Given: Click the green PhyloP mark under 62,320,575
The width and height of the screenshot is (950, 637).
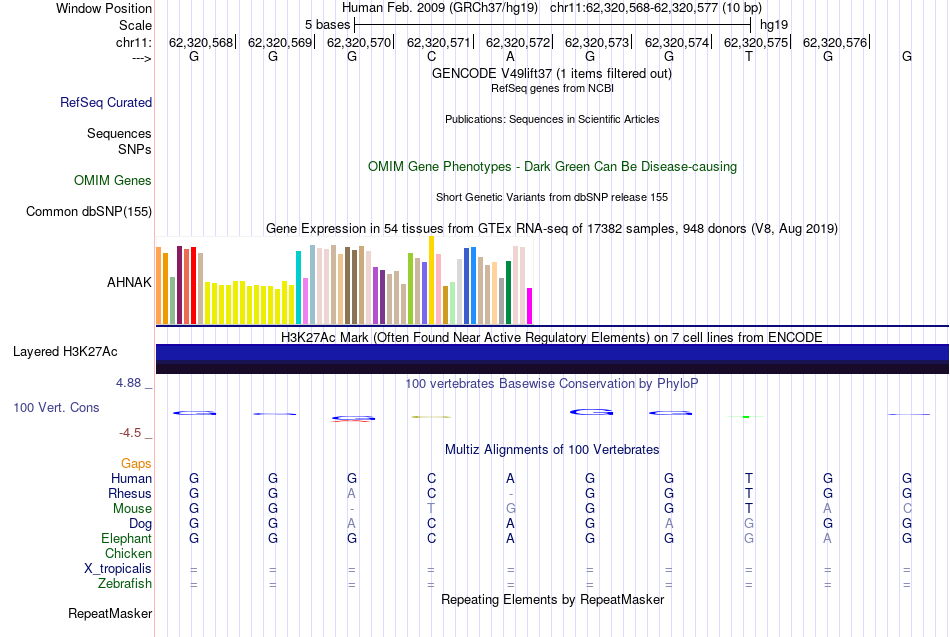Looking at the screenshot, I should [x=746, y=416].
